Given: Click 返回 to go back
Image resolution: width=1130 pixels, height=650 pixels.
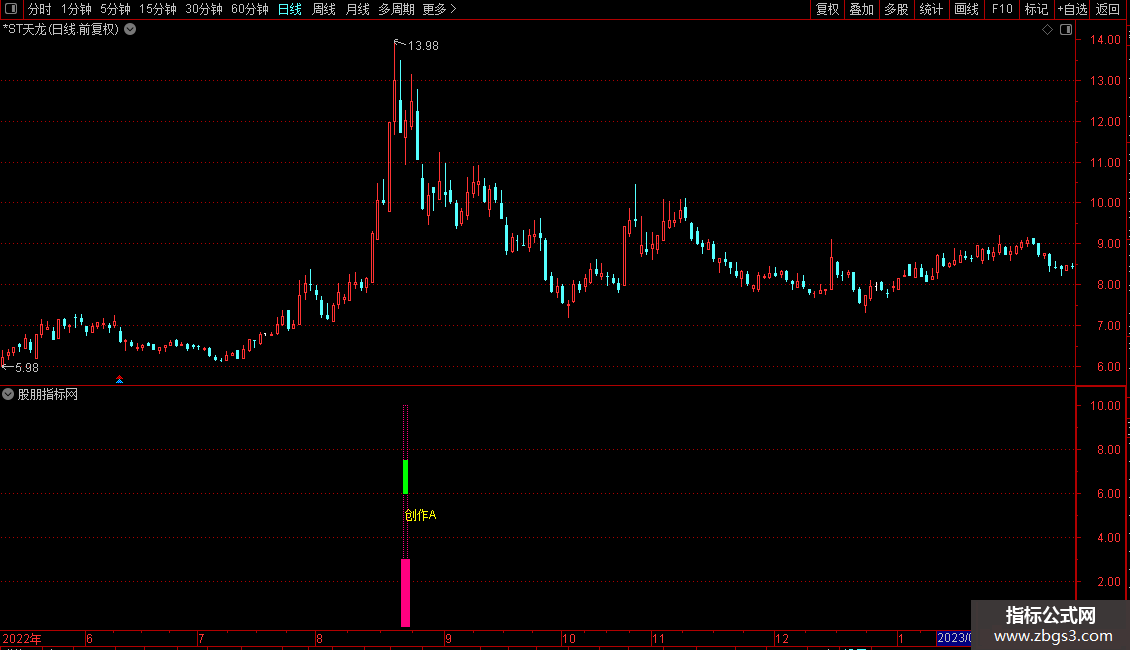Looking at the screenshot, I should [x=1108, y=9].
